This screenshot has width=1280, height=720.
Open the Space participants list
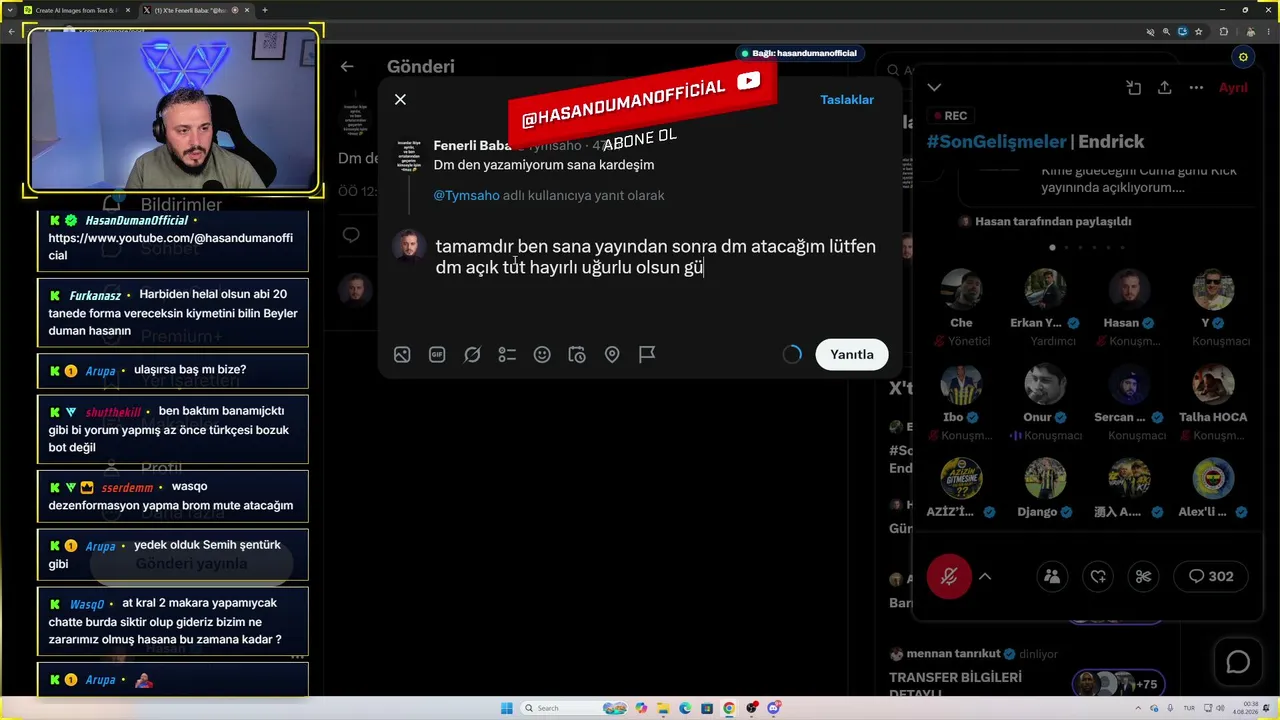1052,576
